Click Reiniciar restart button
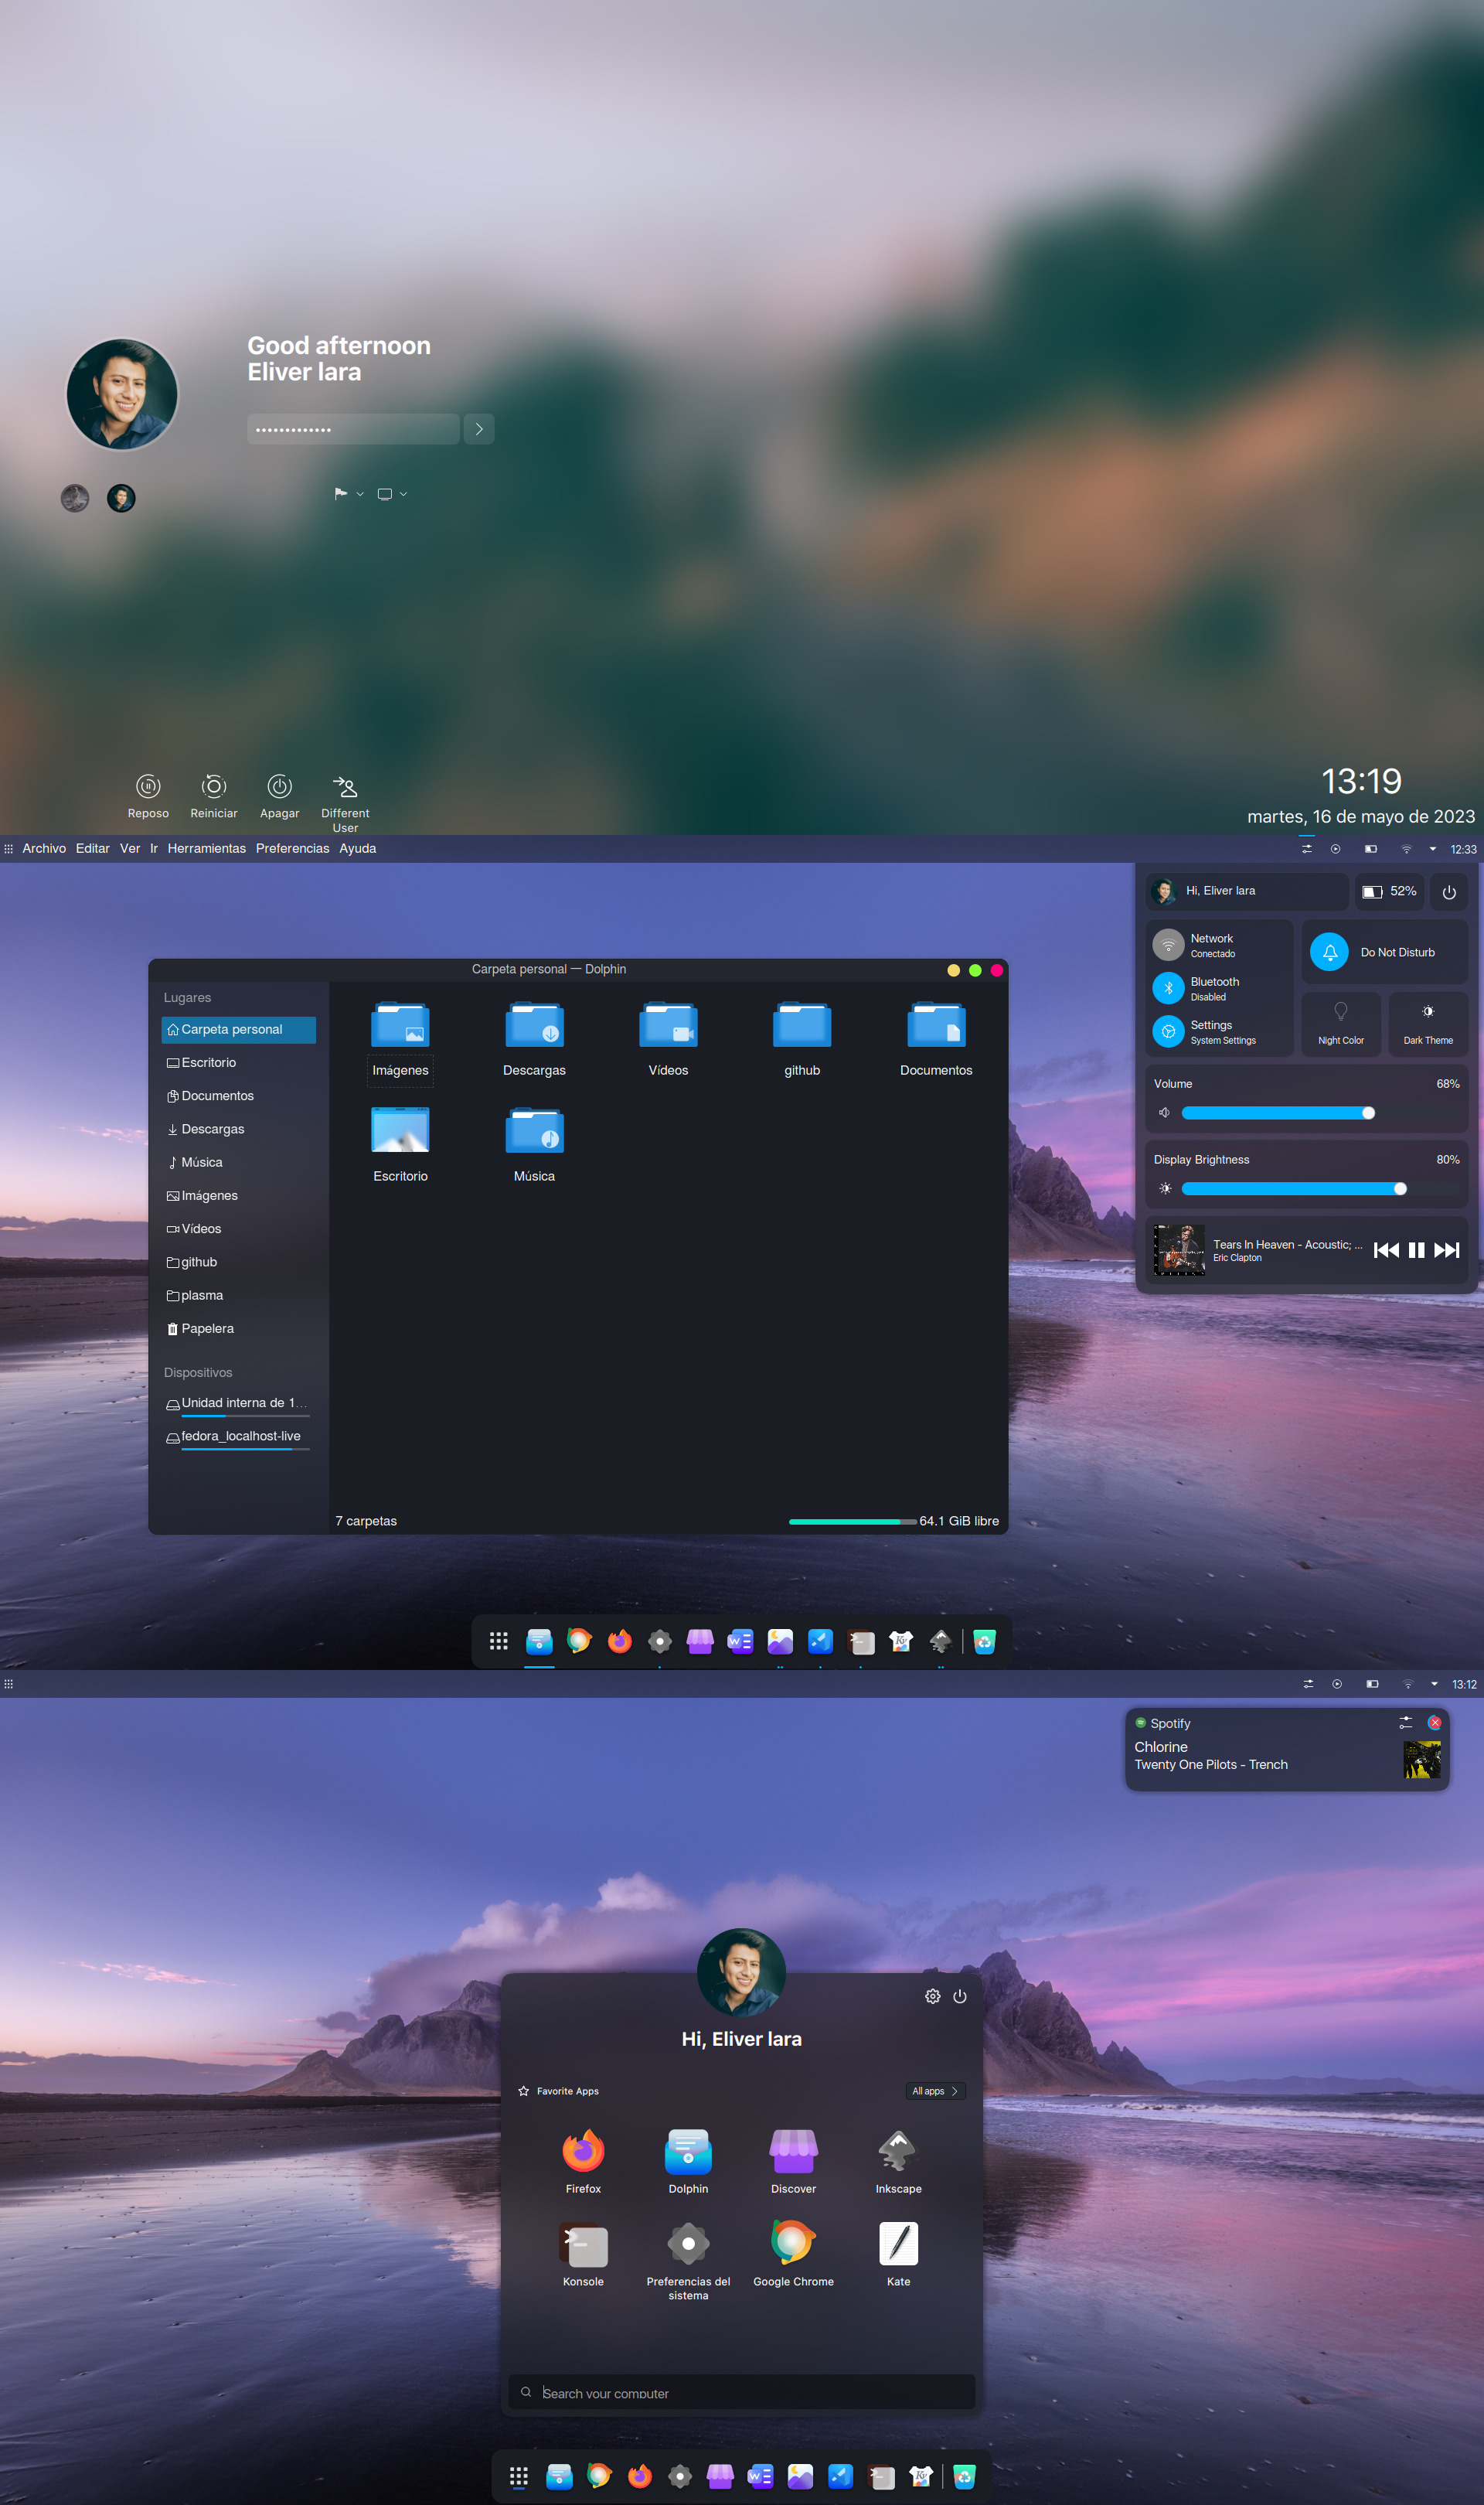Viewport: 1484px width, 2505px height. pos(214,792)
